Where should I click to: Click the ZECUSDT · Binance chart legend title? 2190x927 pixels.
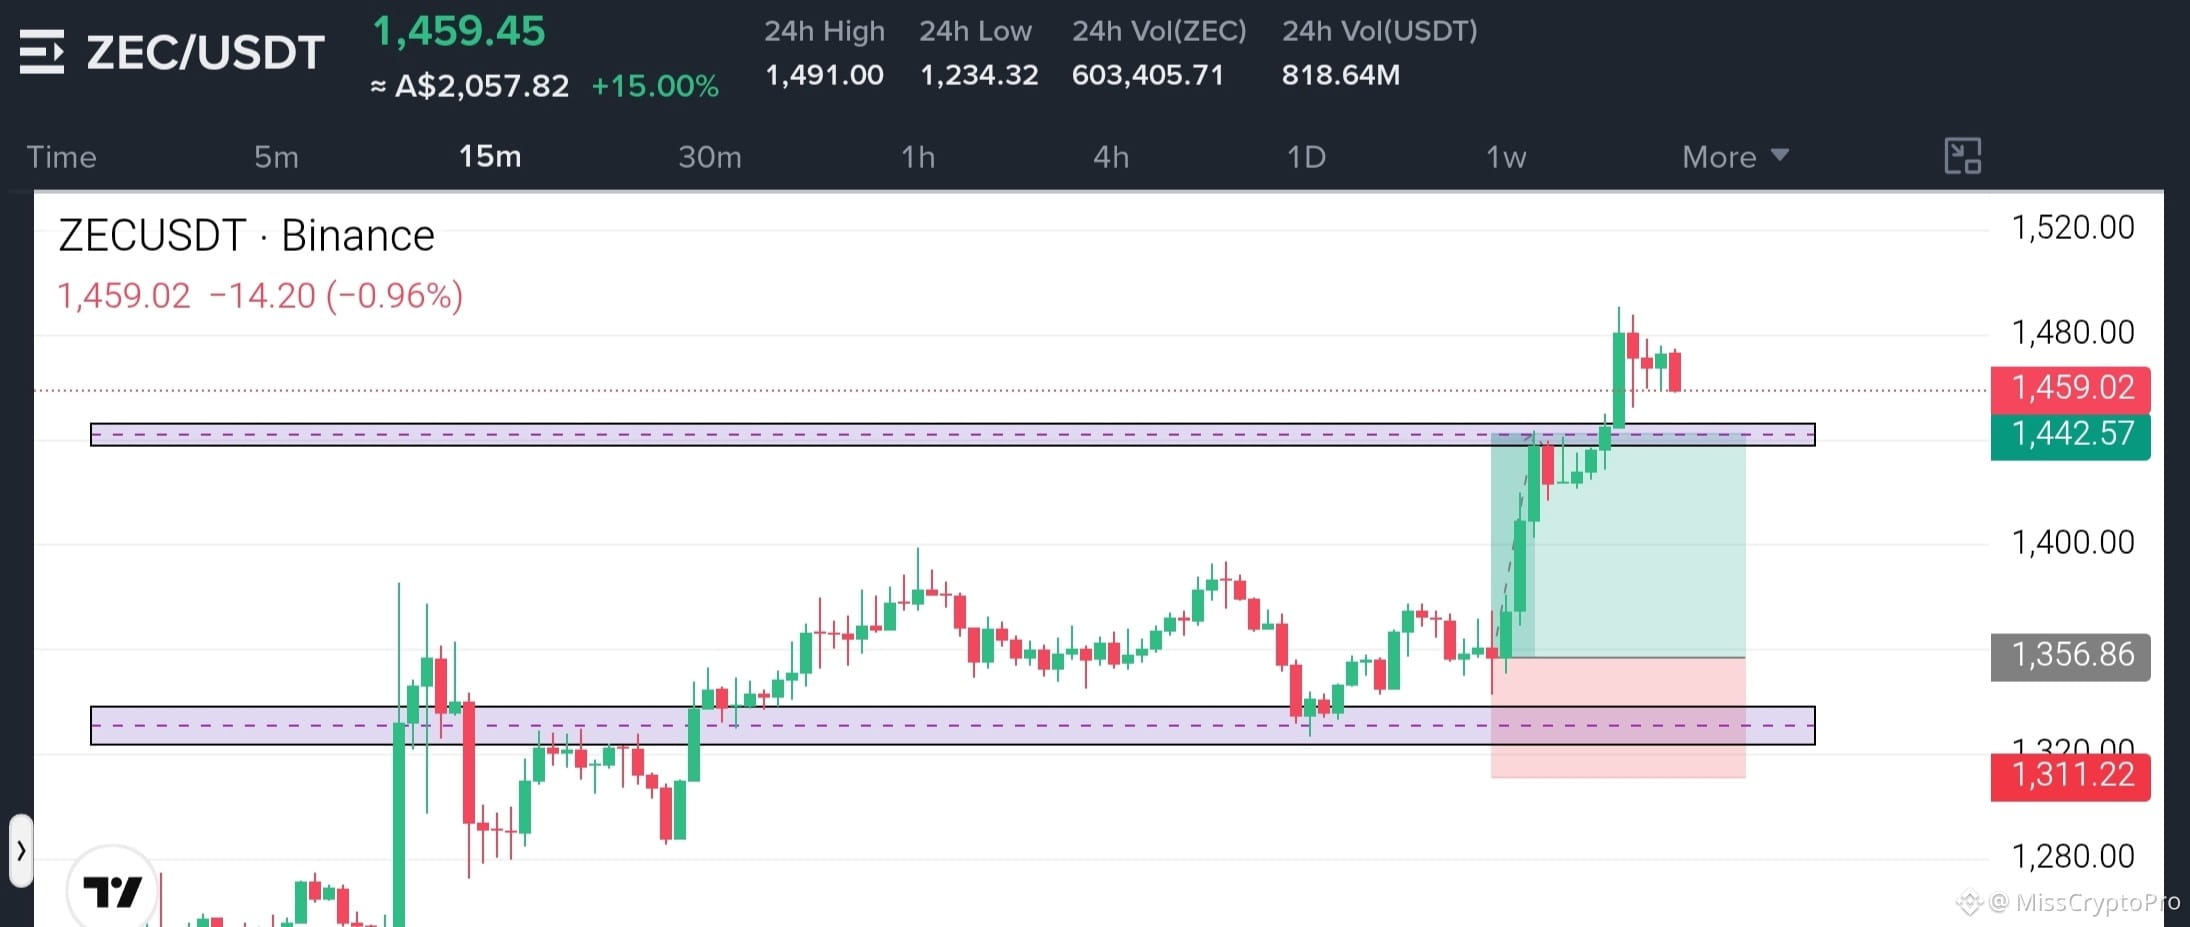point(246,236)
